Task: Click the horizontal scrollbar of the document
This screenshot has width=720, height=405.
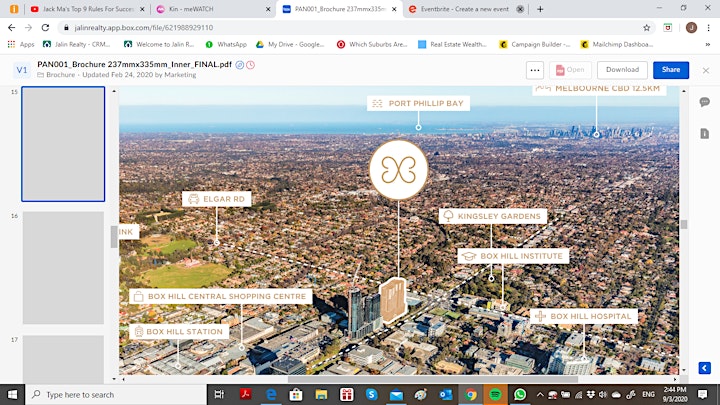Action: [x=433, y=379]
